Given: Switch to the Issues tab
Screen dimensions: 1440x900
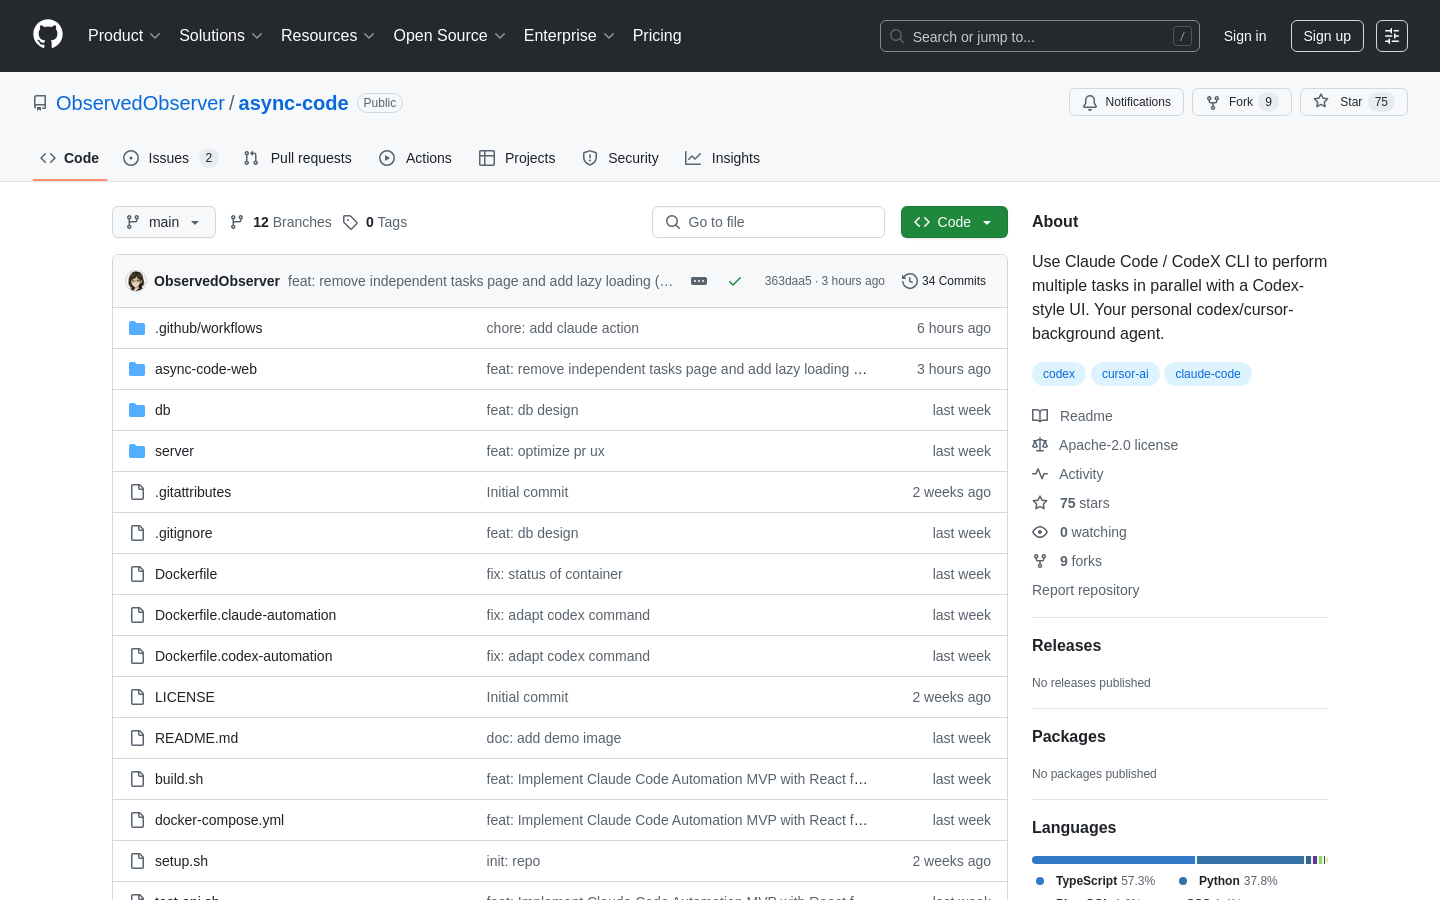Looking at the screenshot, I should [170, 158].
